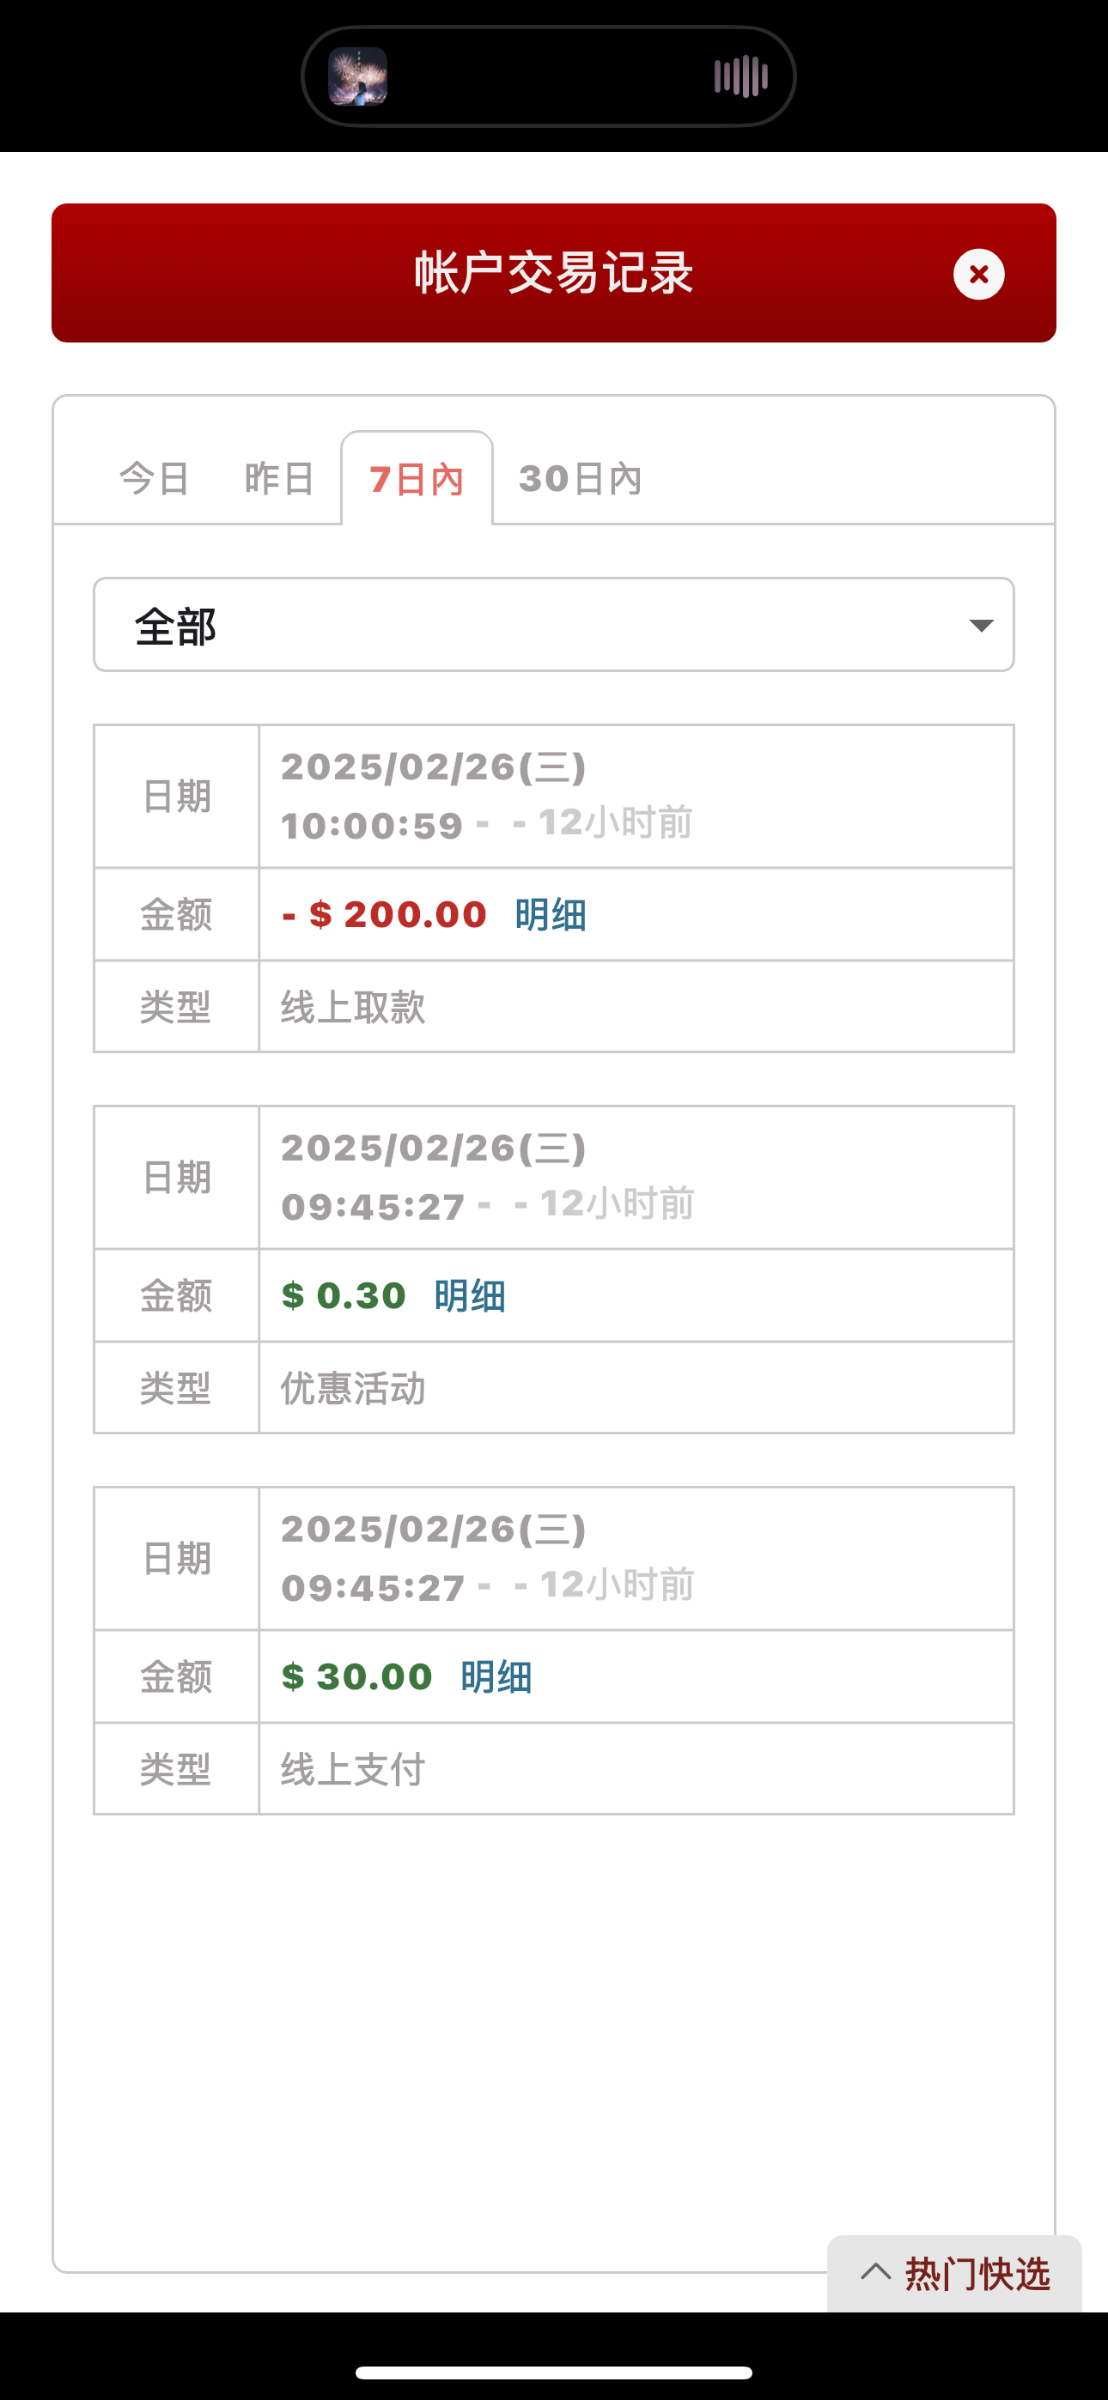The width and height of the screenshot is (1108, 2400).
Task: Open the 30日内 tab
Action: coord(580,479)
